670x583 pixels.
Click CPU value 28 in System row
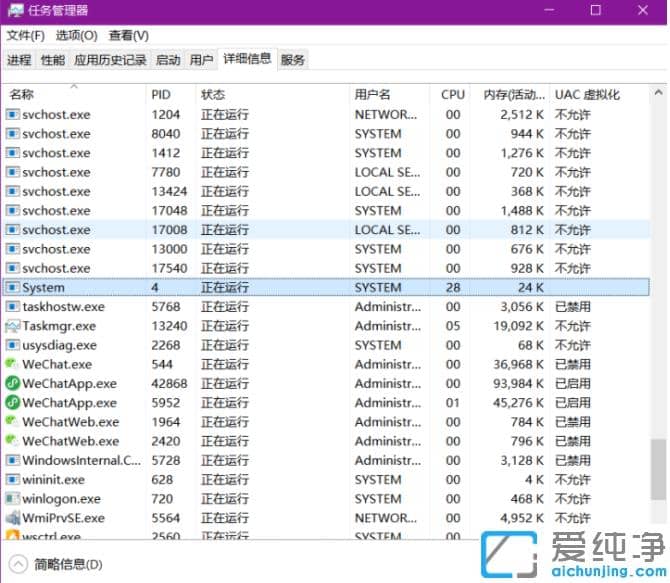pos(453,288)
